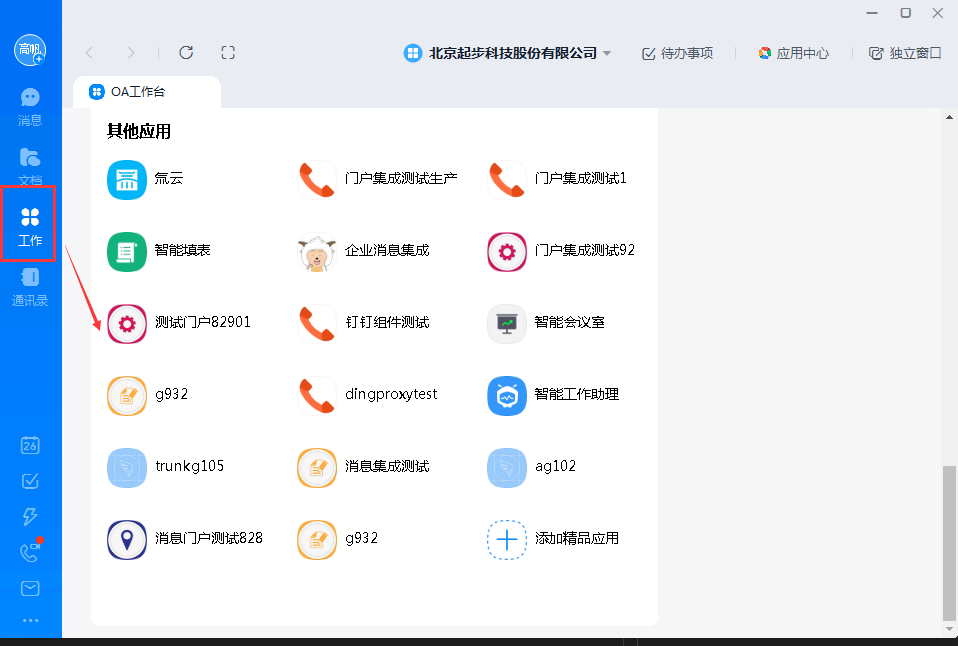Go to 消息 in sidebar
The height and width of the screenshot is (646, 958).
(x=30, y=107)
